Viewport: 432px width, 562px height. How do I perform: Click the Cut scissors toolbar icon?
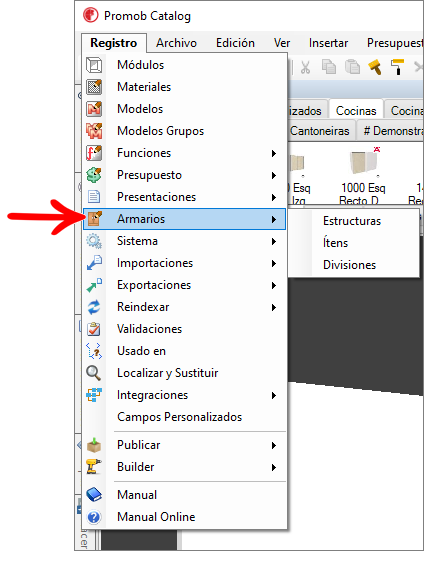point(305,67)
